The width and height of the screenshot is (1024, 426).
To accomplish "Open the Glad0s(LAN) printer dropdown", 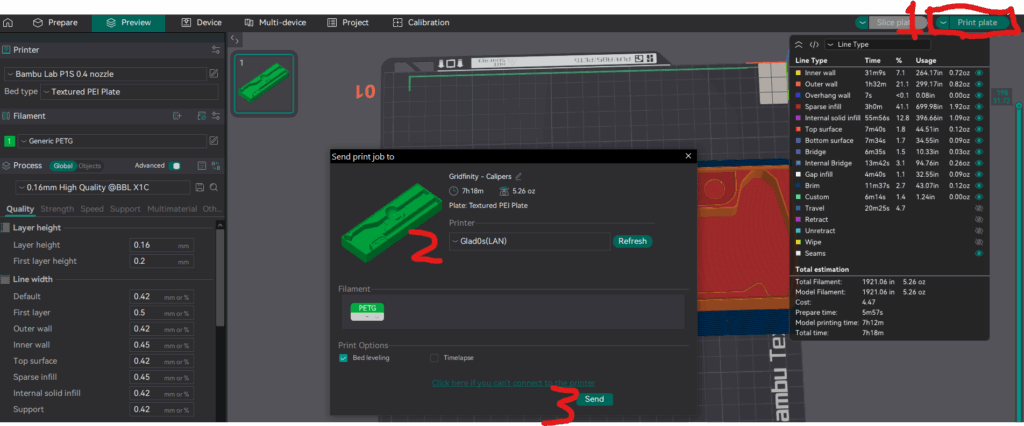I will point(529,241).
